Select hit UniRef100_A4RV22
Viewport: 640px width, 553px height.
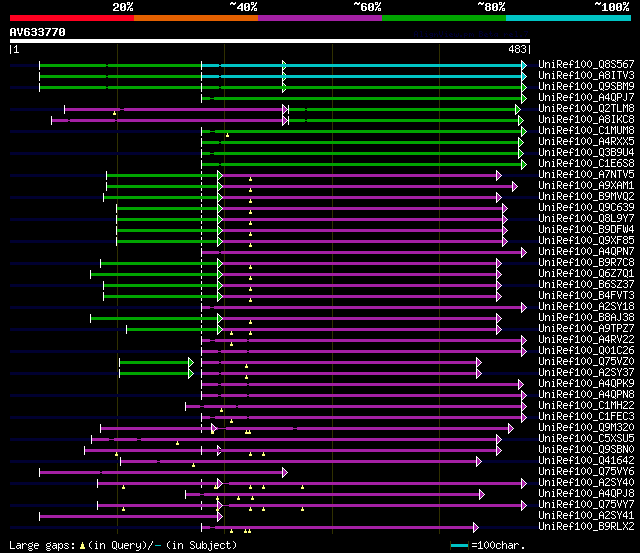click(x=586, y=340)
